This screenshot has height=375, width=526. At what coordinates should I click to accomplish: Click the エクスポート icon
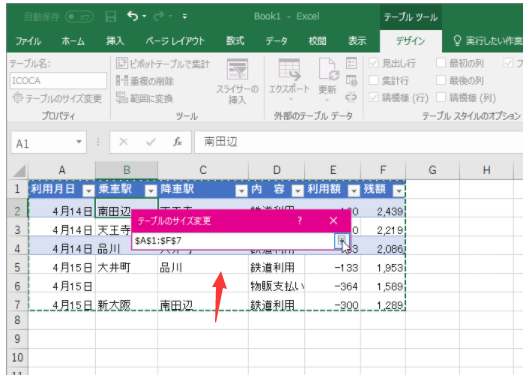click(289, 70)
